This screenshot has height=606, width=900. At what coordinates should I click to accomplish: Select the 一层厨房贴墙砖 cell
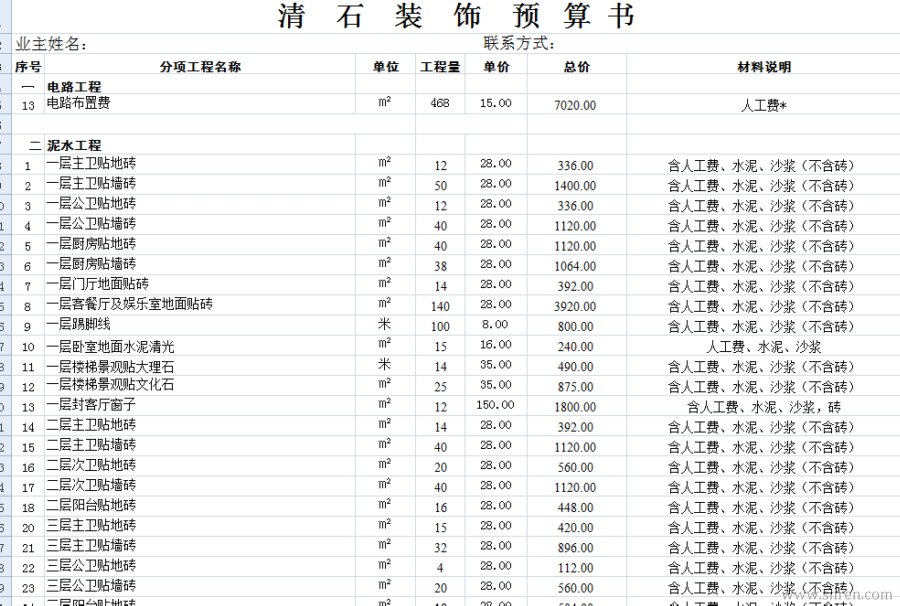click(200, 265)
